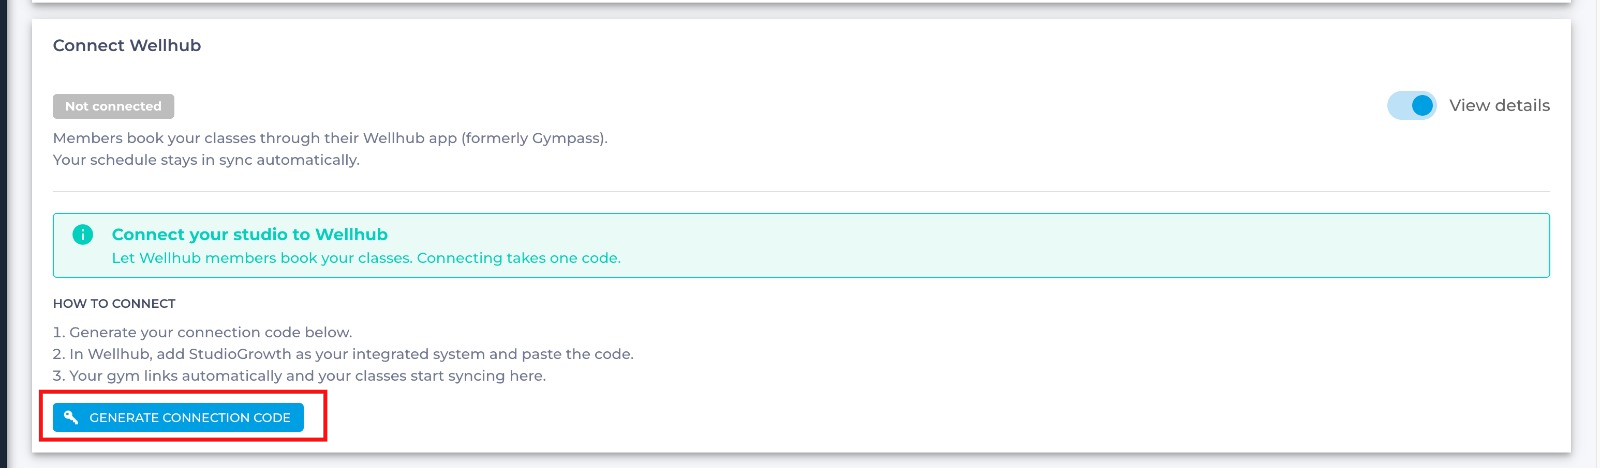This screenshot has height=468, width=1600.
Task: Click step 1 'Generate your connection code below'
Action: point(202,332)
